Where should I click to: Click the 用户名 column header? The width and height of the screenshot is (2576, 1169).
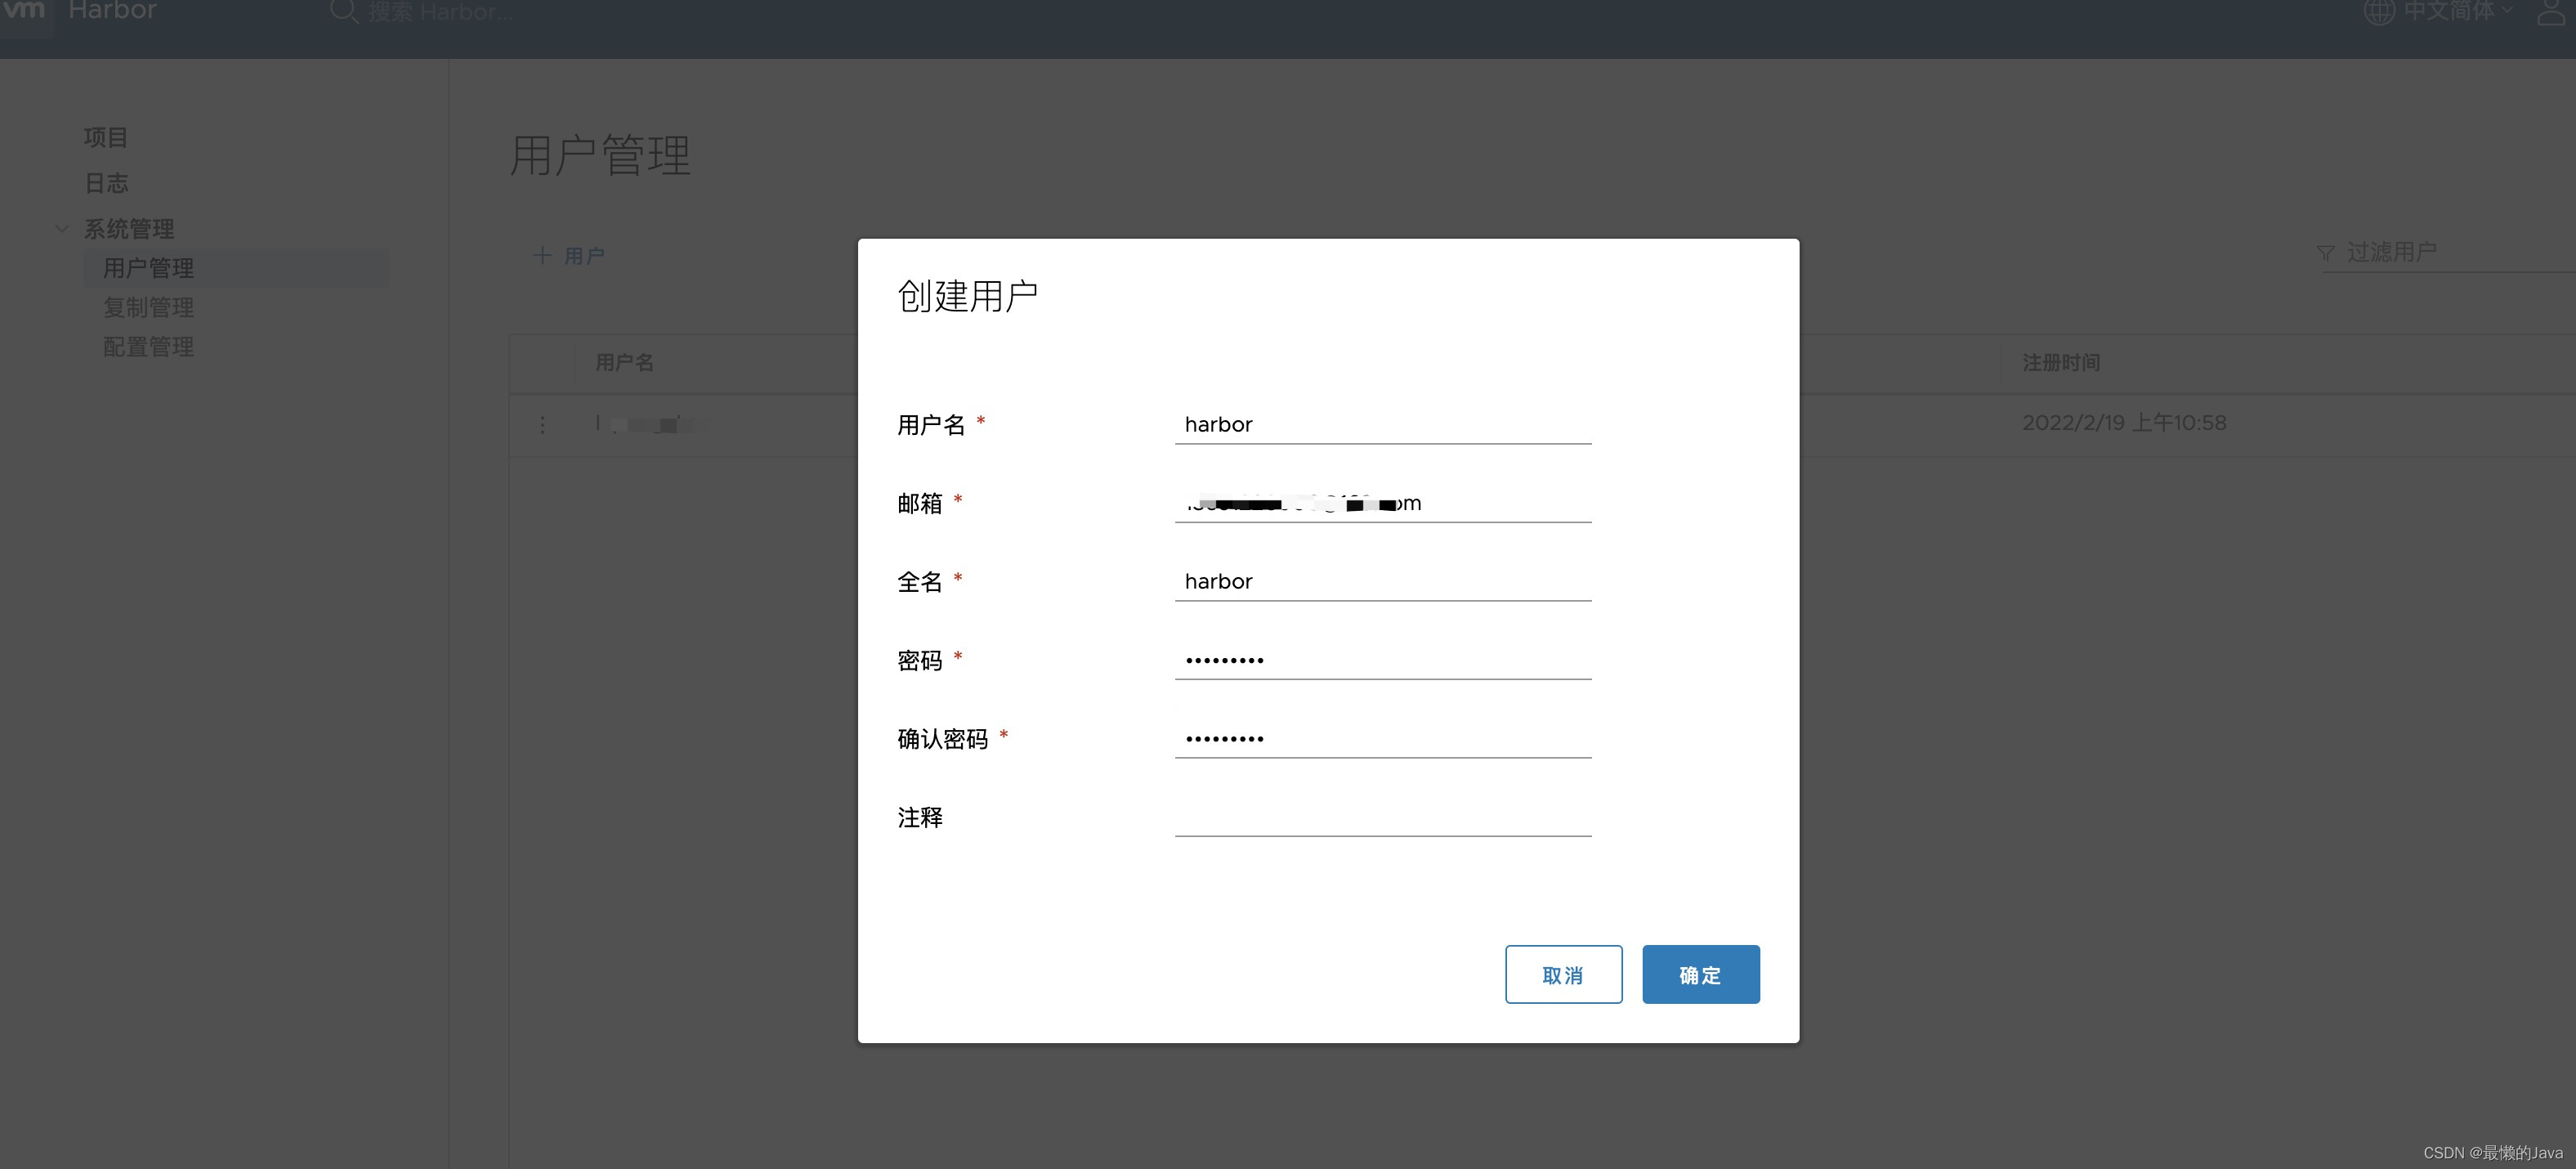(625, 362)
